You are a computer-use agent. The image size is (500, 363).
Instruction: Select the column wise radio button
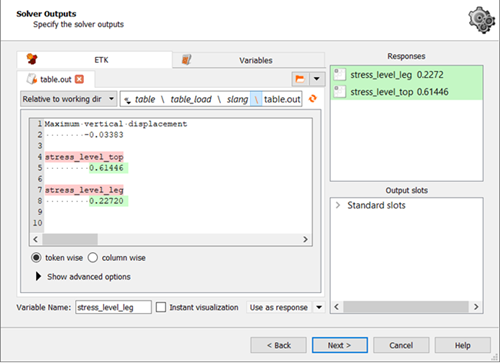[x=93, y=258]
